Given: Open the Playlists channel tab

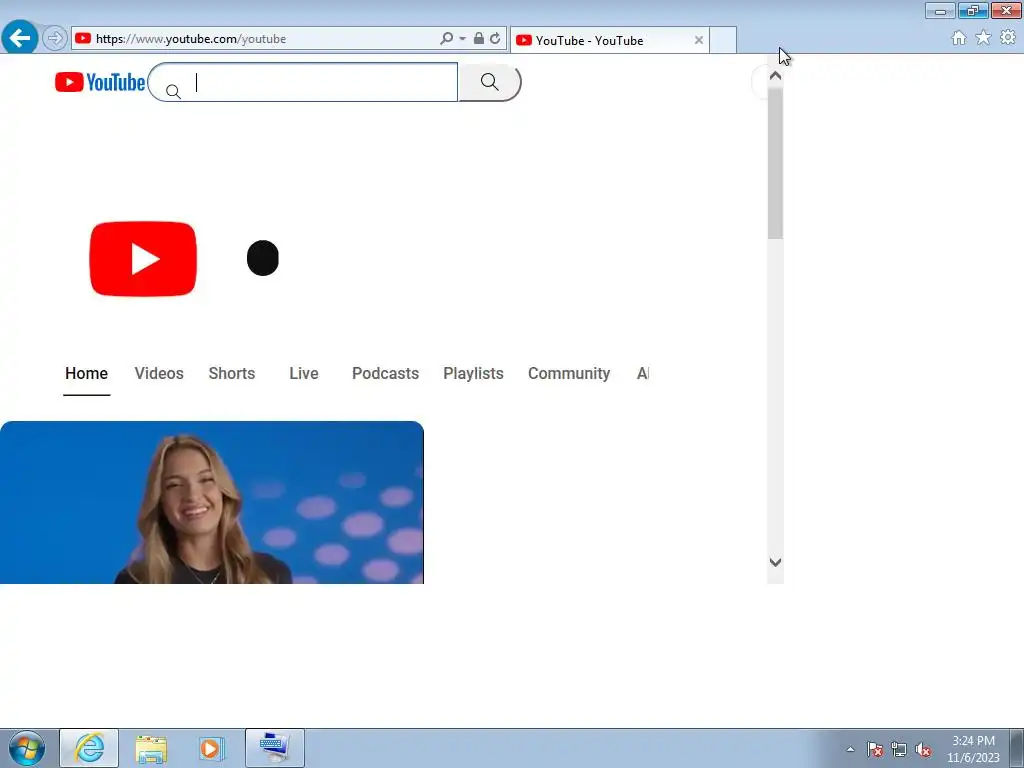Looking at the screenshot, I should pos(473,374).
